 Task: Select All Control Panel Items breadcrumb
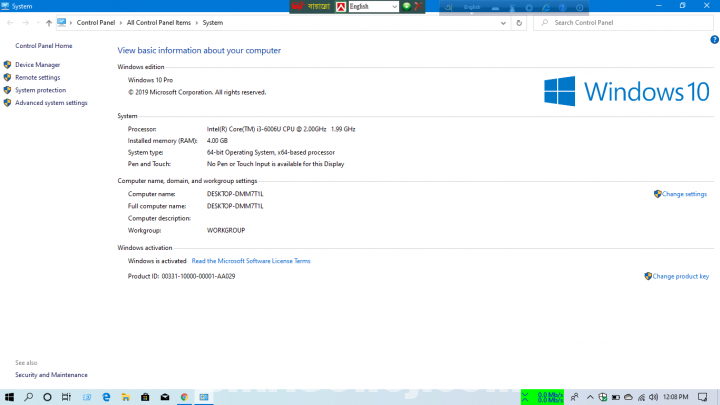click(x=158, y=22)
